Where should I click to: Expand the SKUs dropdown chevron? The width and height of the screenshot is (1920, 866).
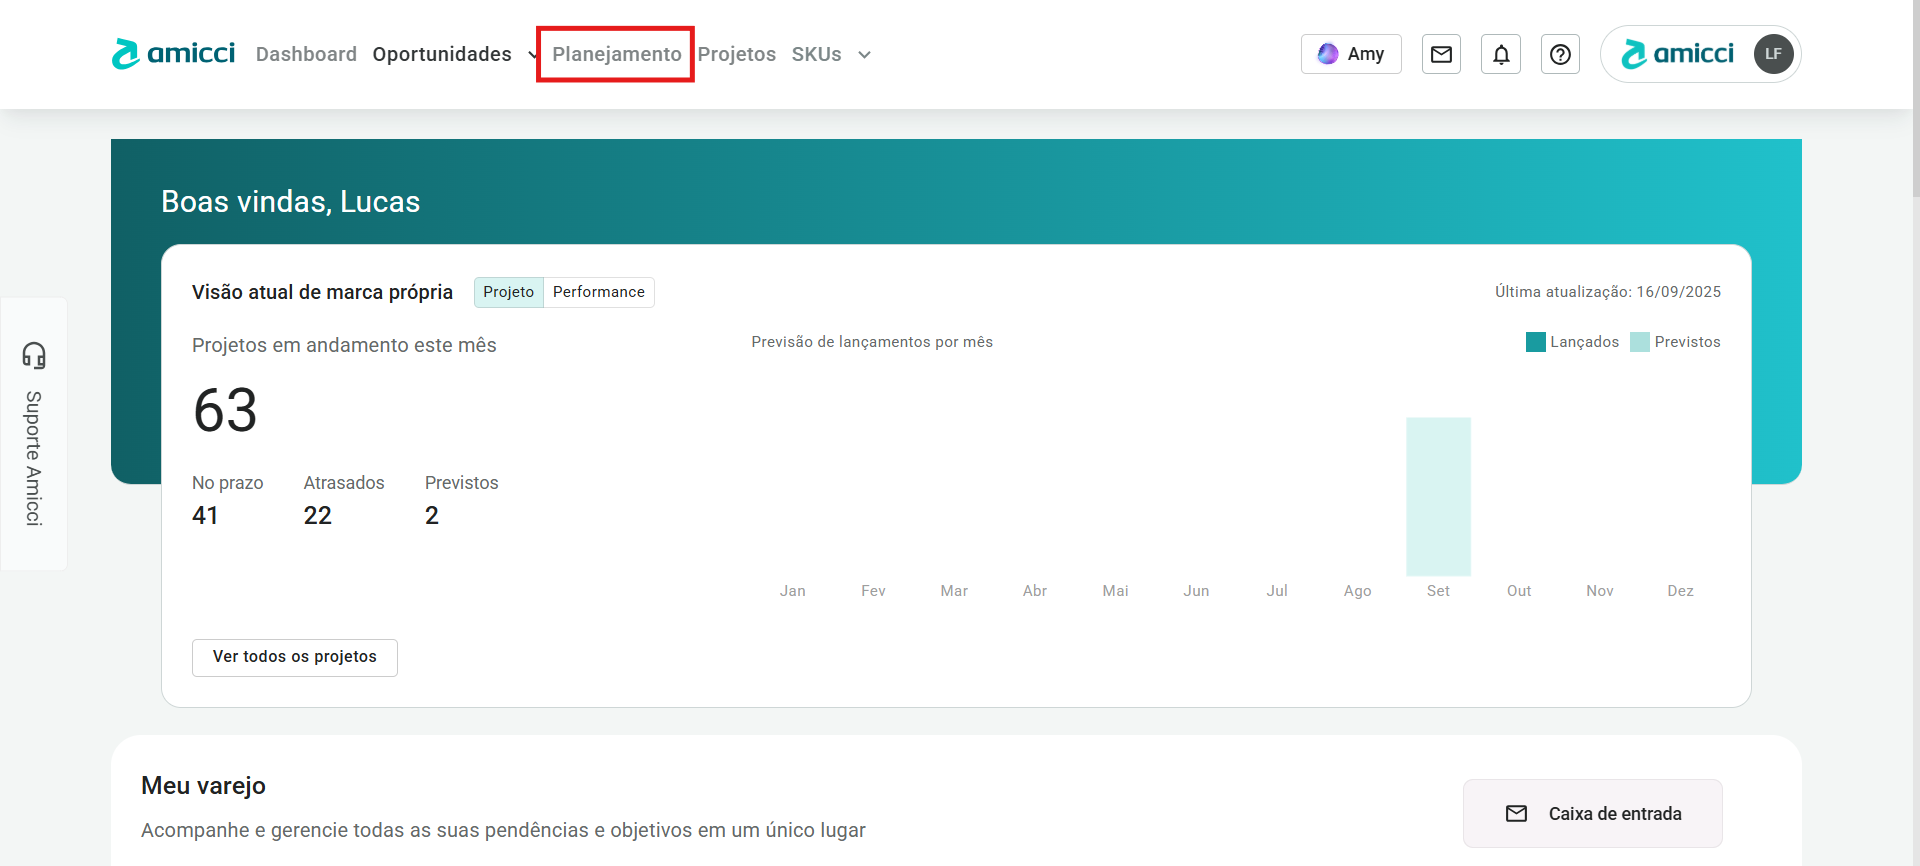pyautogui.click(x=864, y=55)
